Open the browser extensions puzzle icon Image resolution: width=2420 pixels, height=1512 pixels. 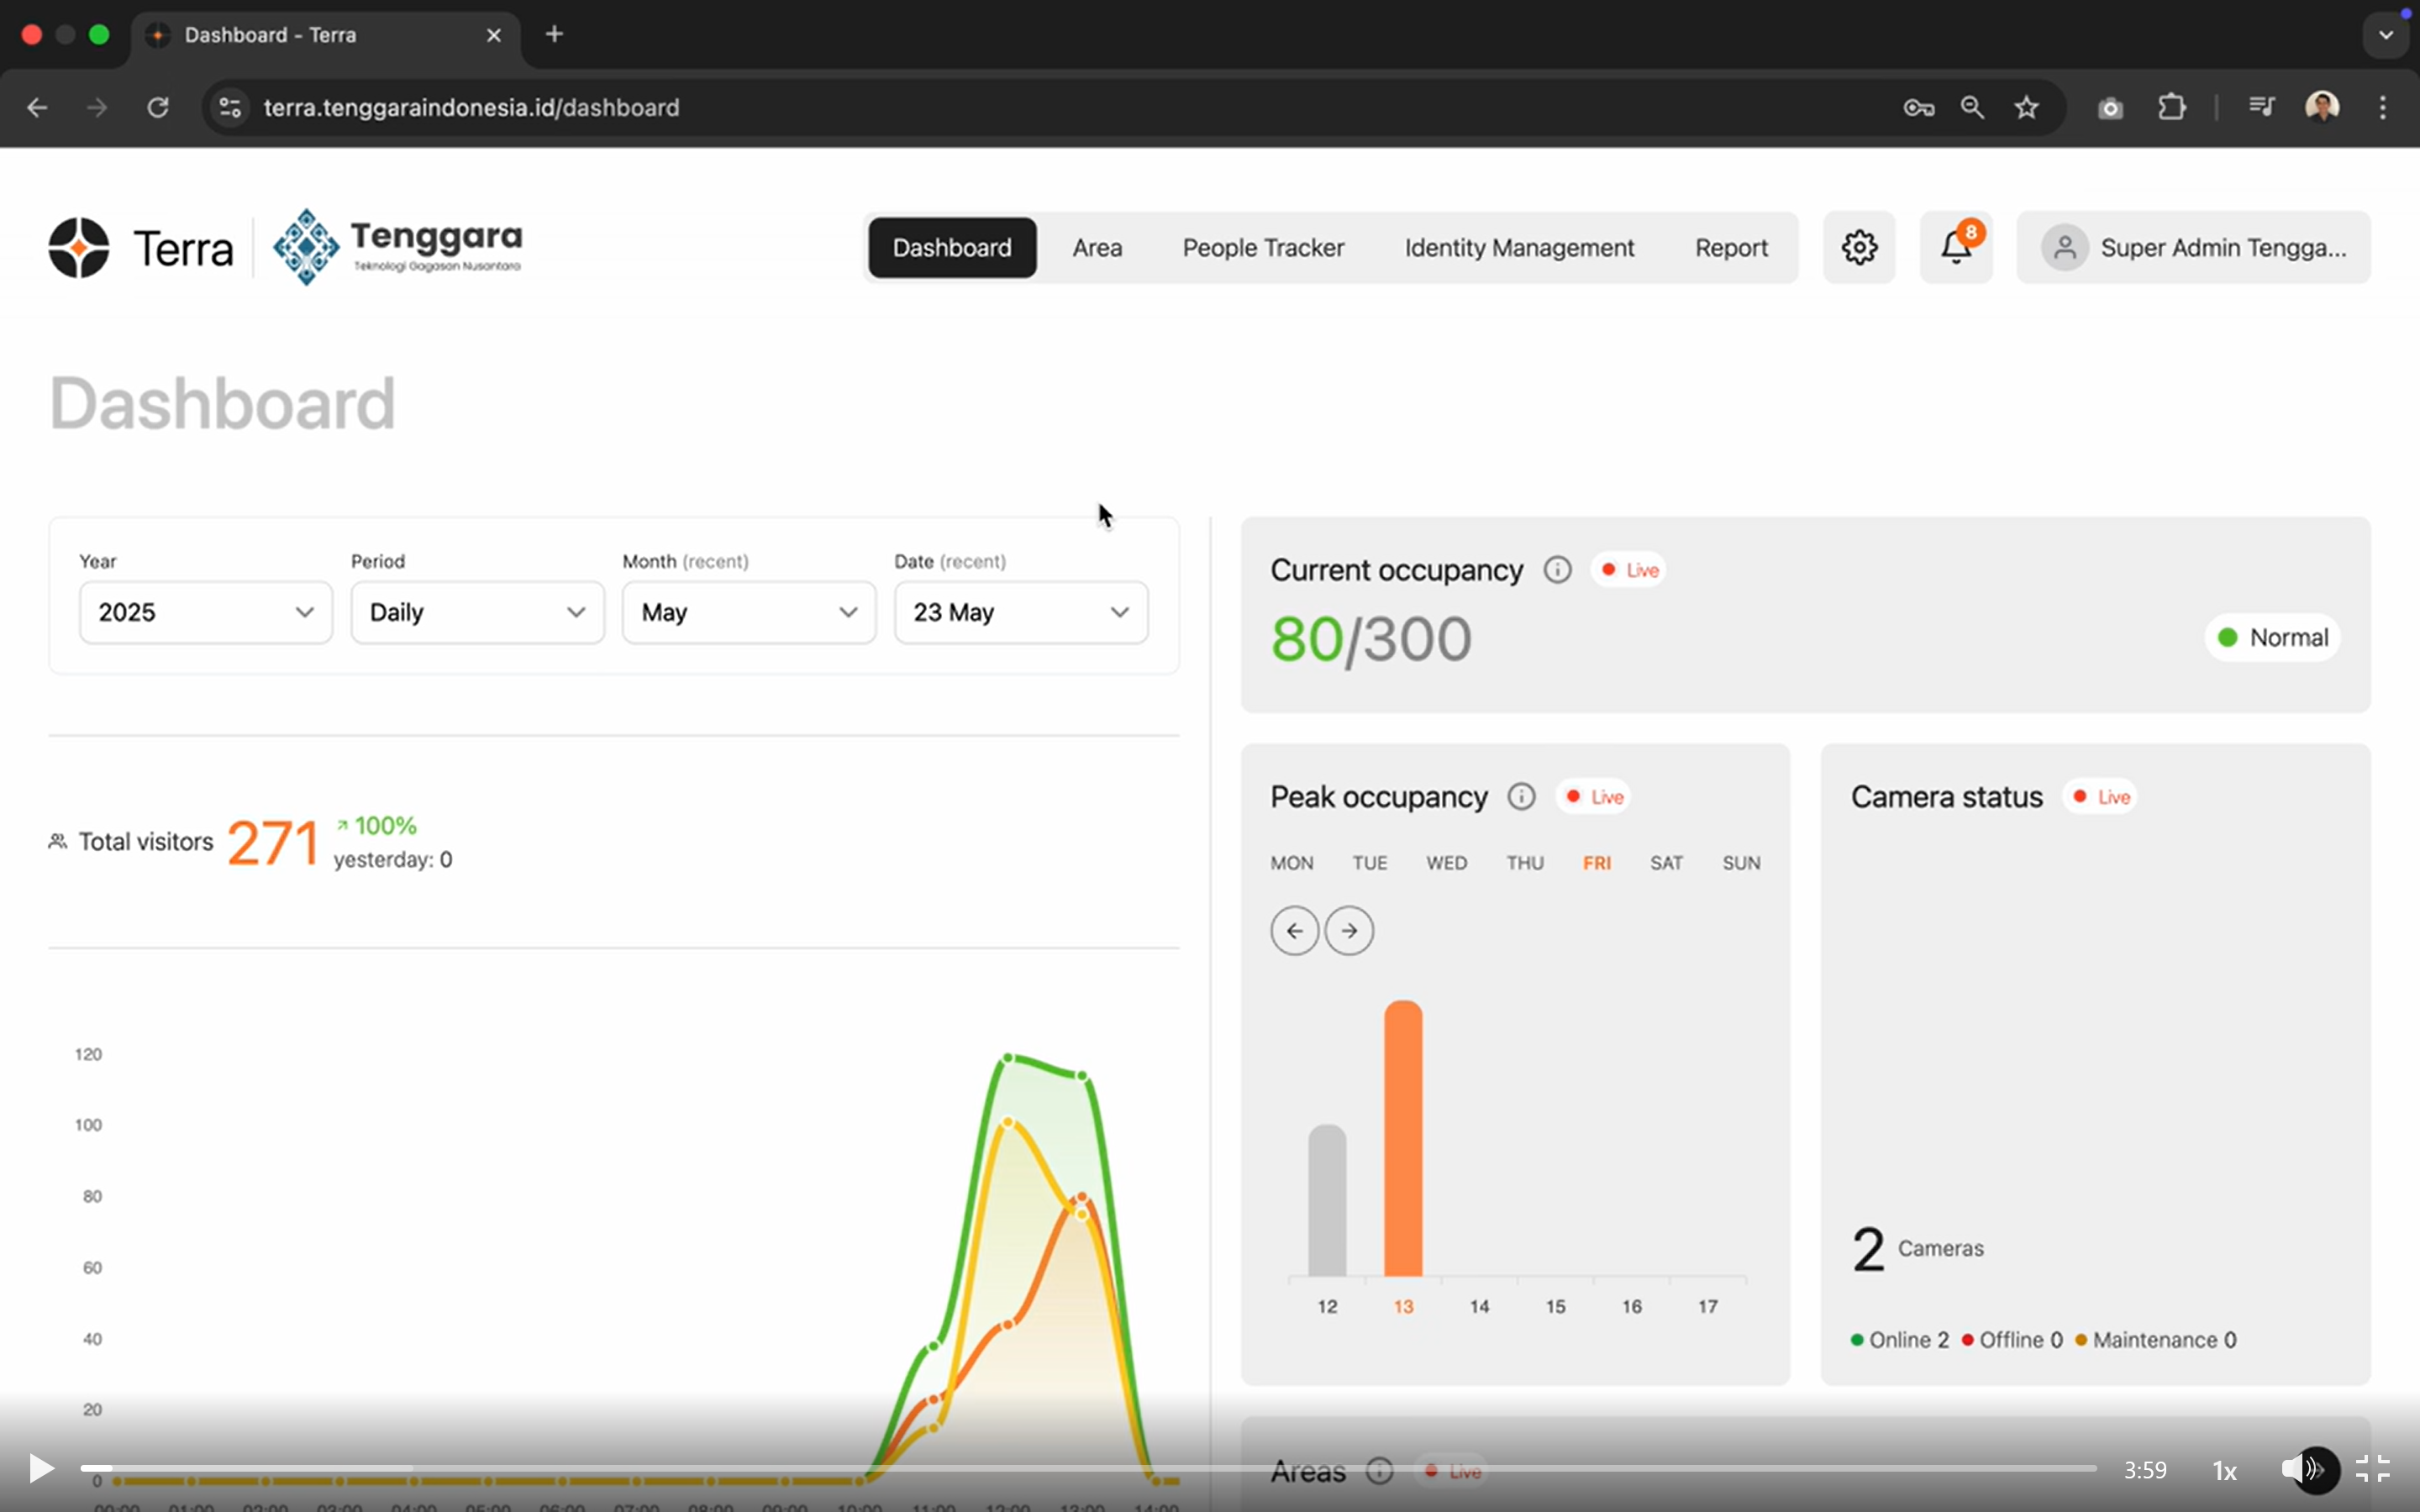[2172, 107]
